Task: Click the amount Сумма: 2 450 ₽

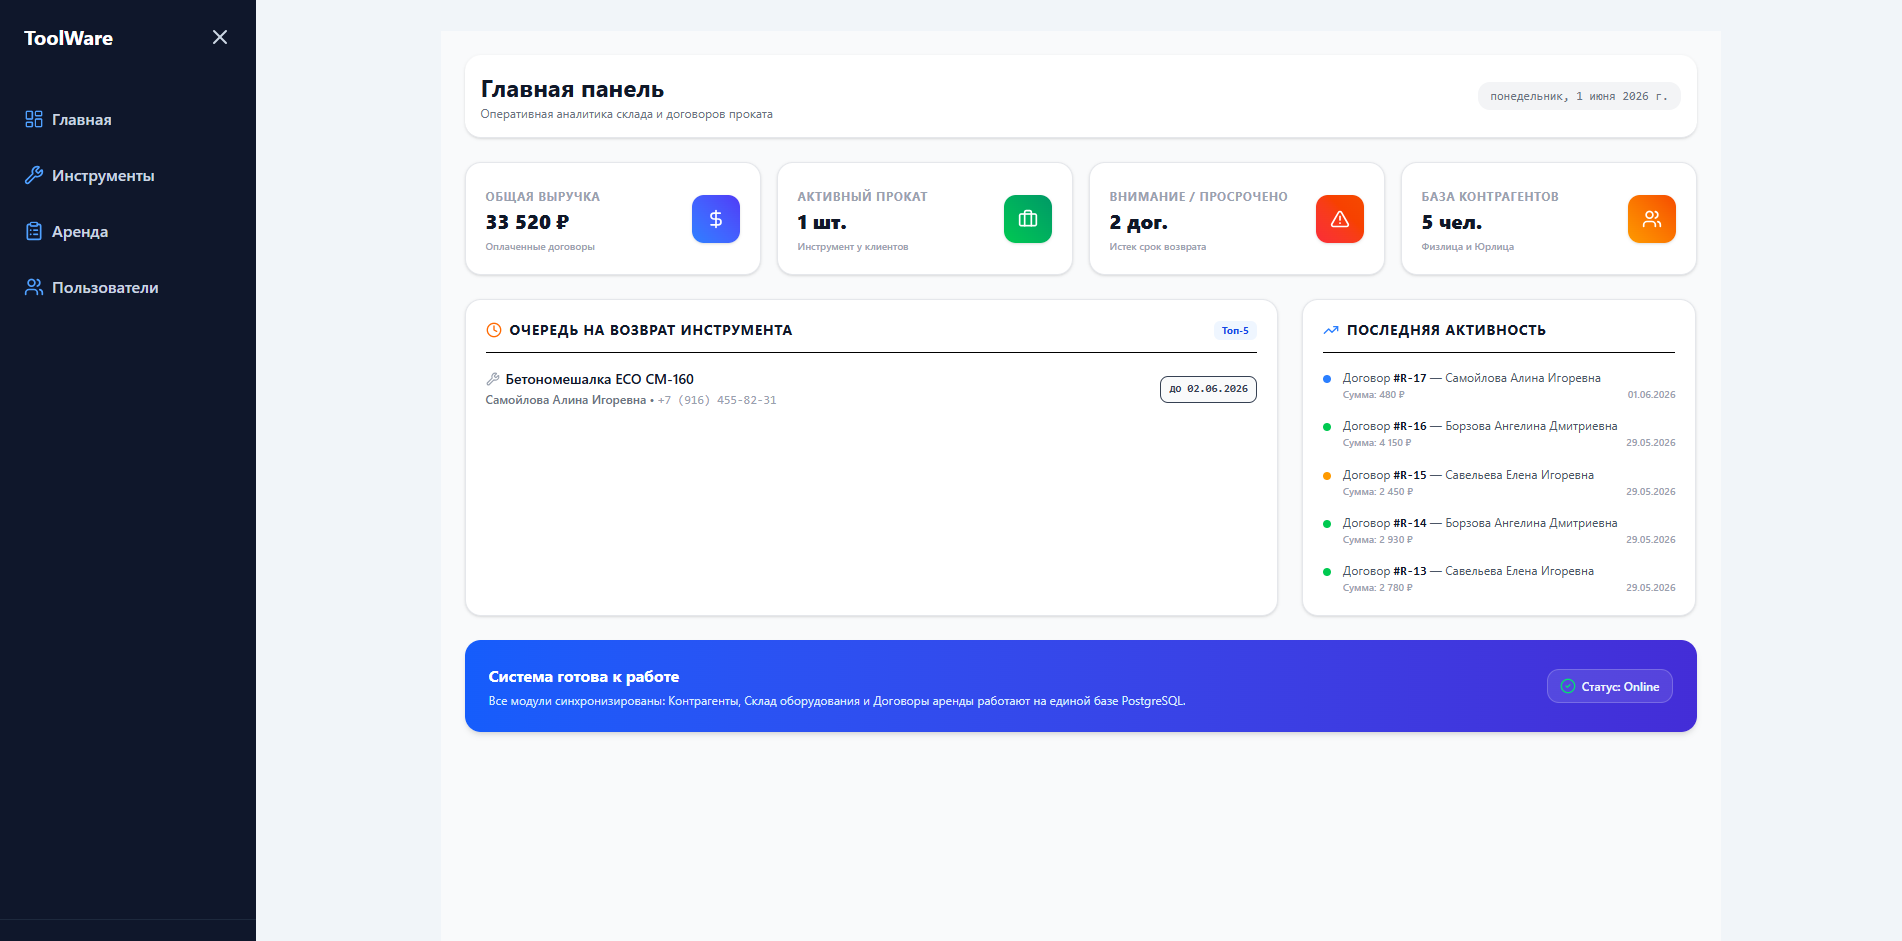Action: pyautogui.click(x=1378, y=492)
